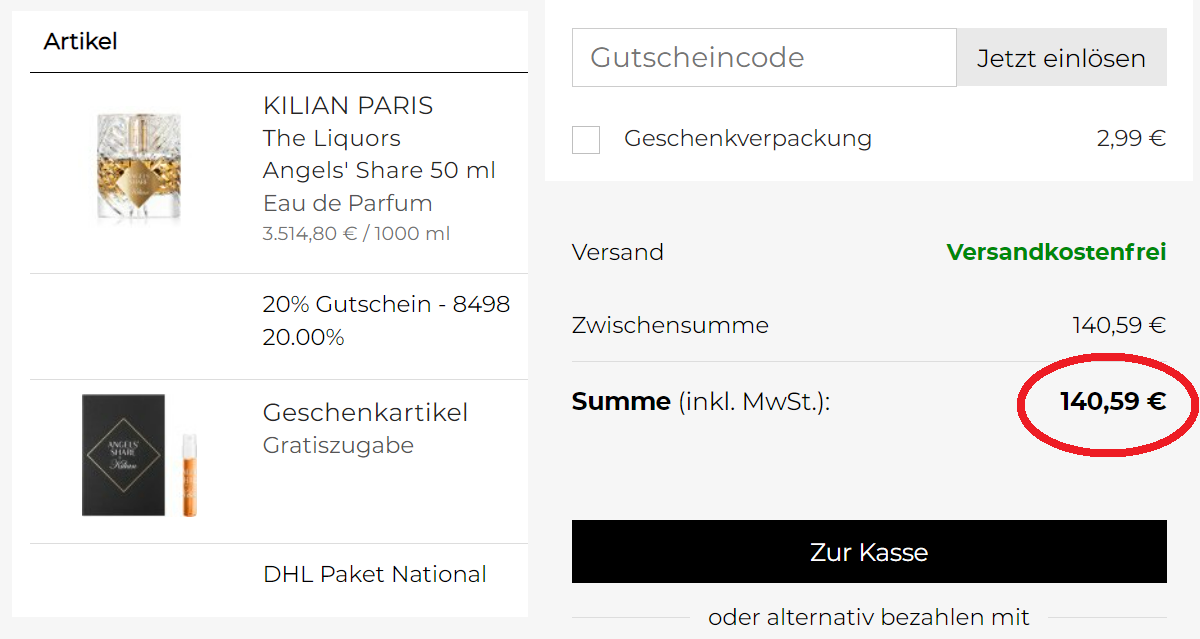1200x639 pixels.
Task: Click the green Versandkostenfrei text
Action: [1056, 252]
